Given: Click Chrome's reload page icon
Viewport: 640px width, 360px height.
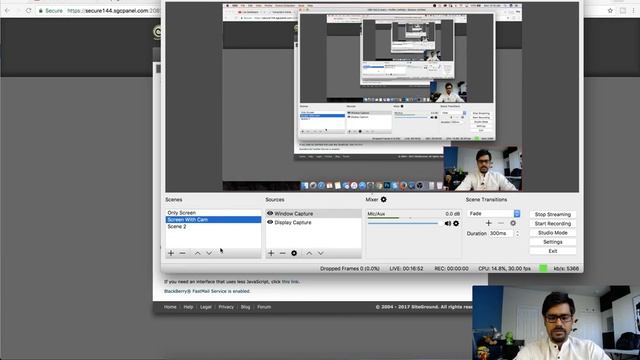Looking at the screenshot, I should point(28,11).
